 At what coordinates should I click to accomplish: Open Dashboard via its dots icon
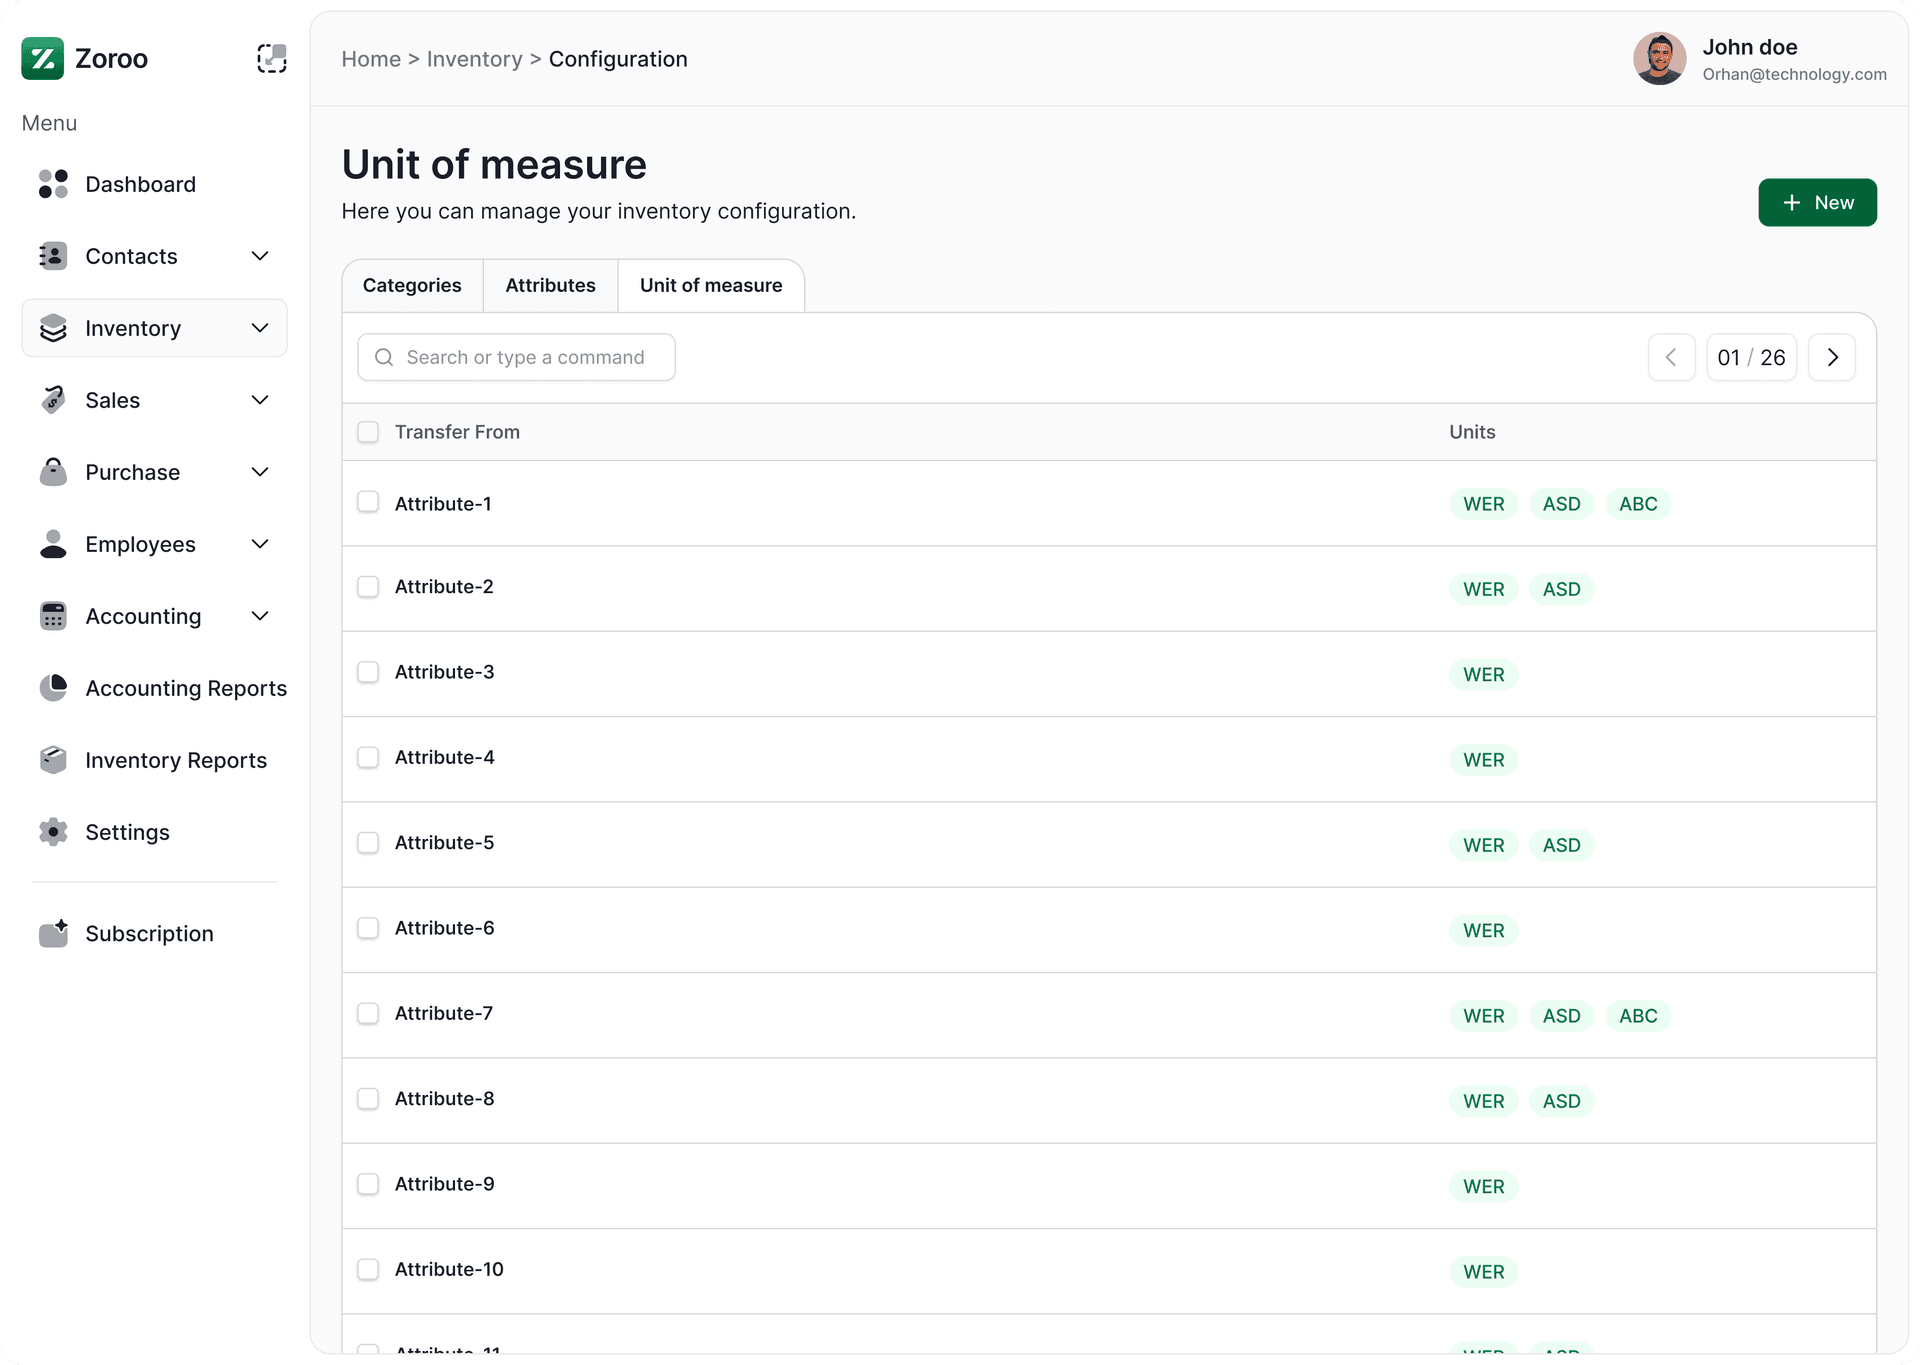coord(53,184)
